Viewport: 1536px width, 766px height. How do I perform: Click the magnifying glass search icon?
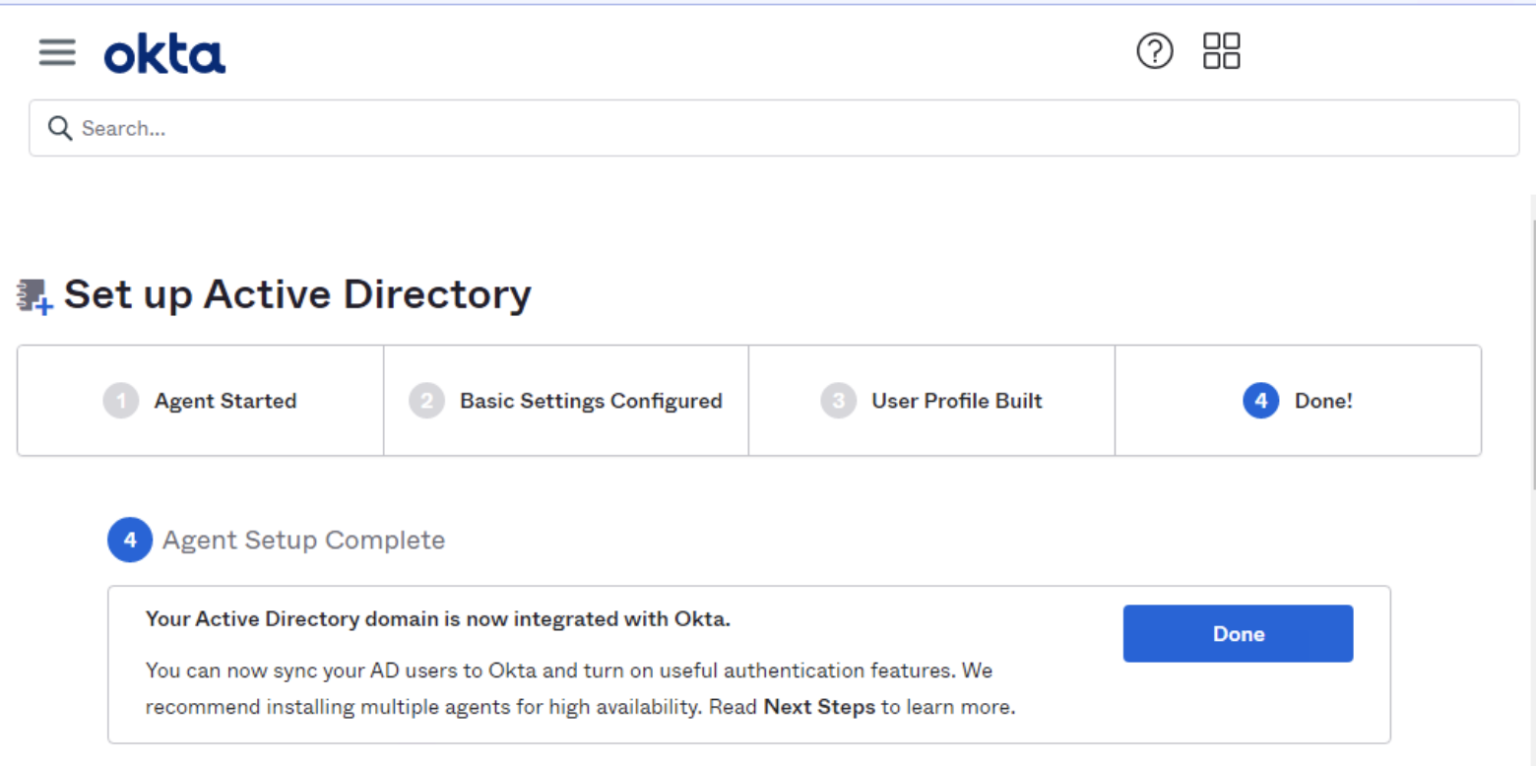(x=59, y=128)
